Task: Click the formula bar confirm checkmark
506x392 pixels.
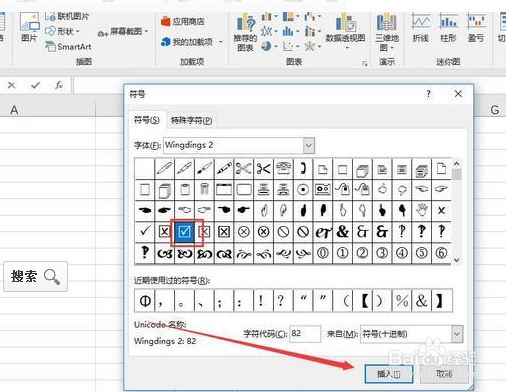Action: (35, 86)
